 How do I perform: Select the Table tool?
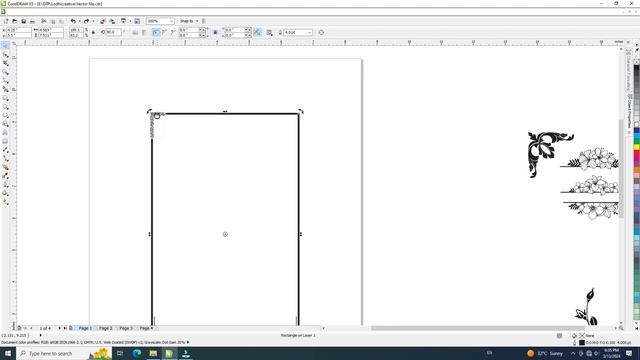point(5,142)
